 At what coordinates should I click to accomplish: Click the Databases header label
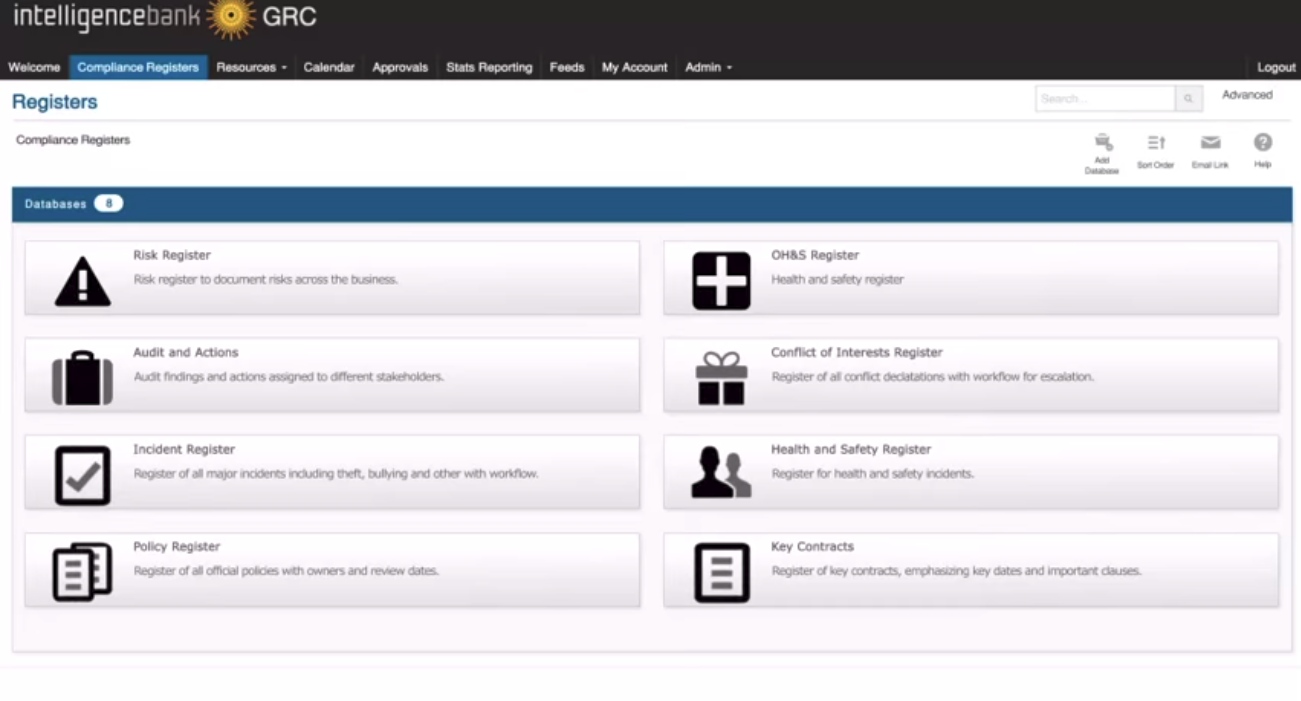[x=56, y=204]
